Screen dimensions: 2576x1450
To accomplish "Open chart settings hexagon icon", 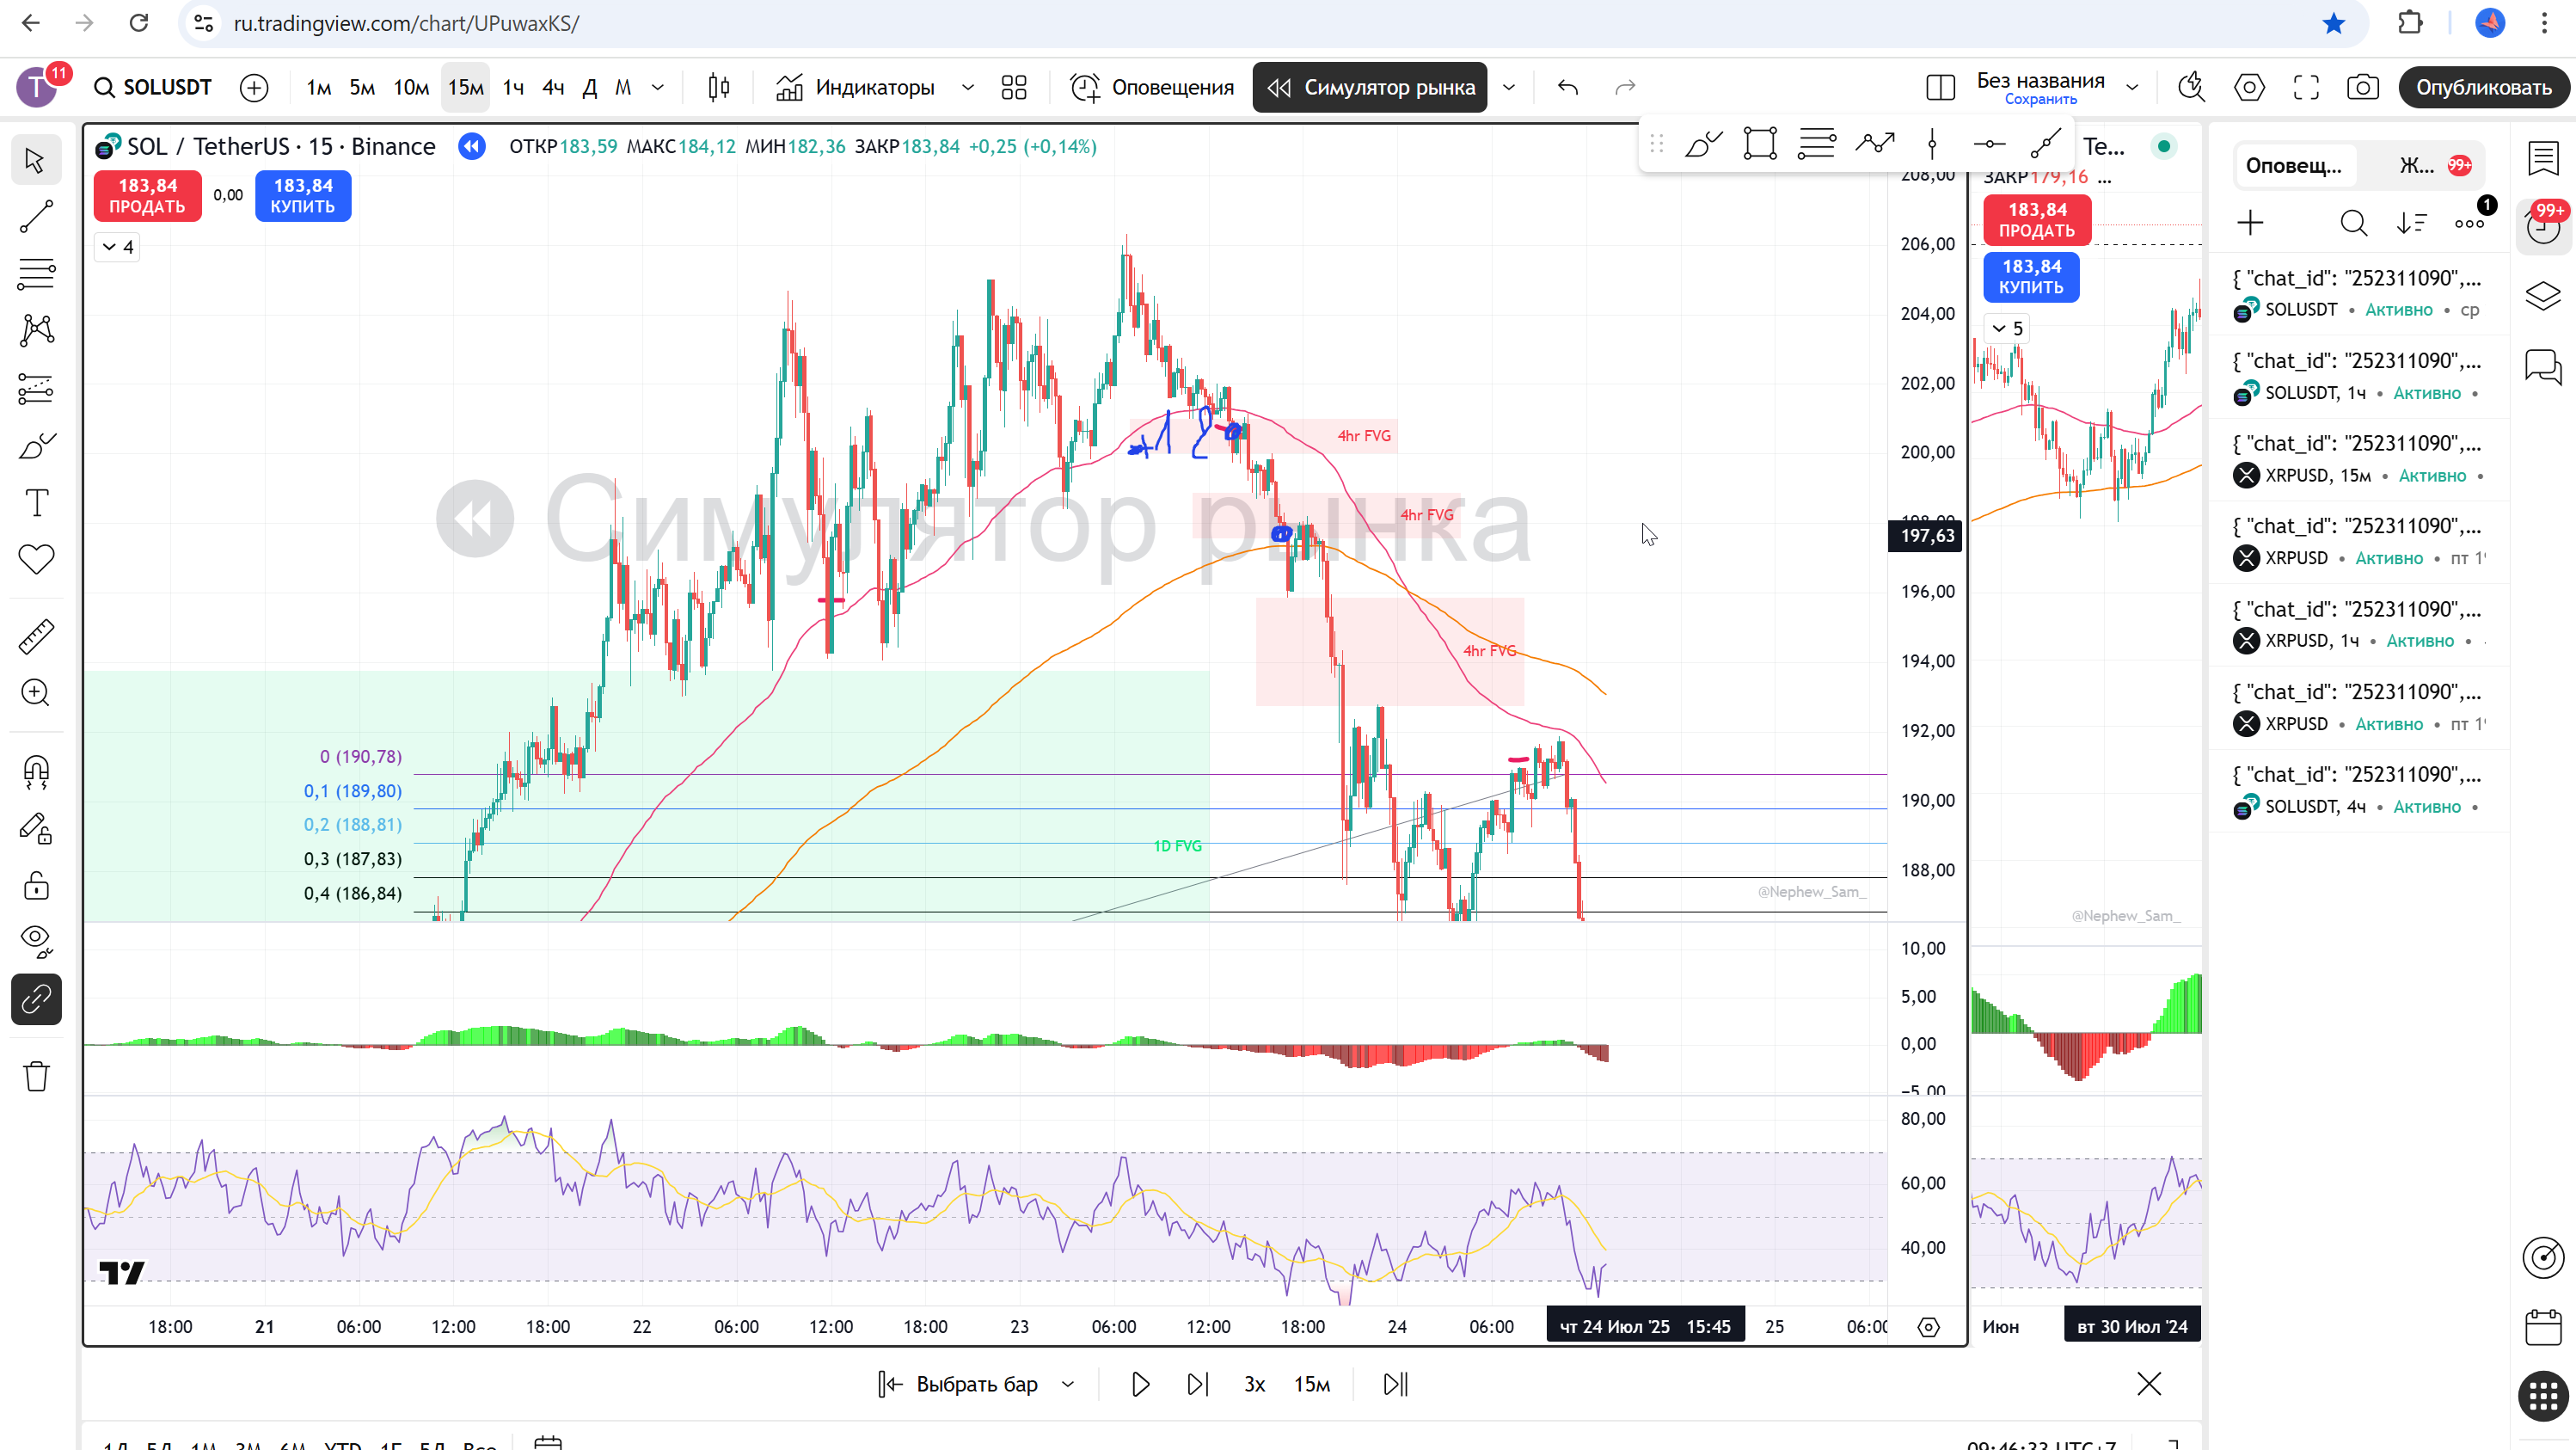I will tap(2249, 88).
